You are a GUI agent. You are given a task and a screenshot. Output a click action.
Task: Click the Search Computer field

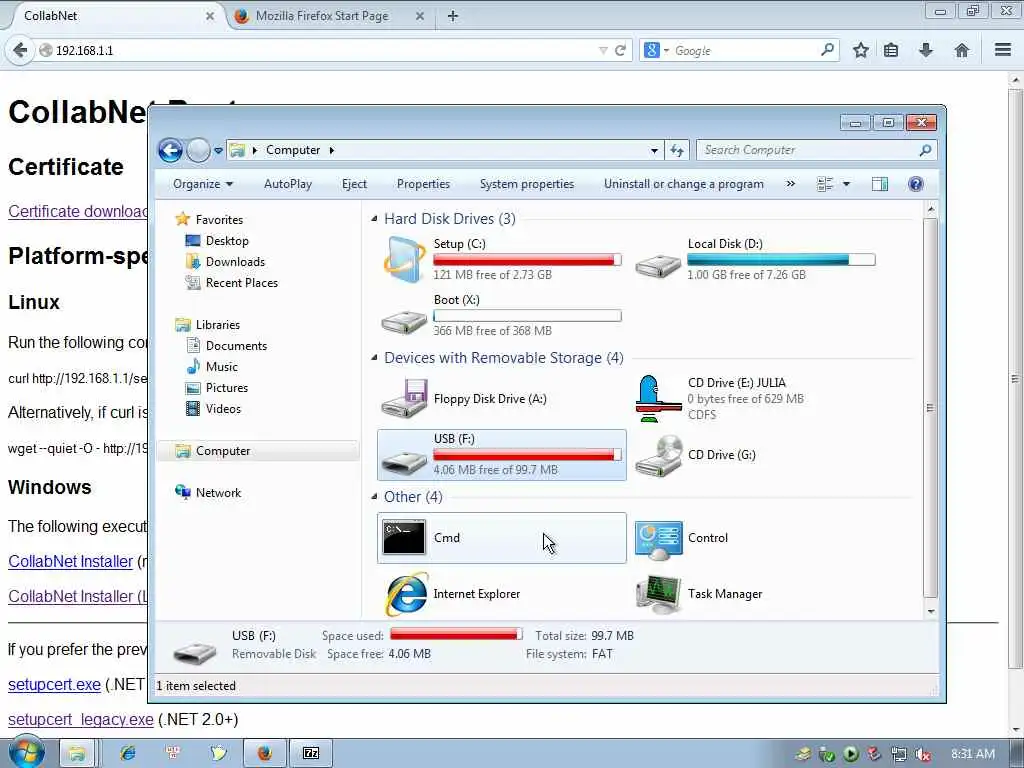pyautogui.click(x=816, y=150)
